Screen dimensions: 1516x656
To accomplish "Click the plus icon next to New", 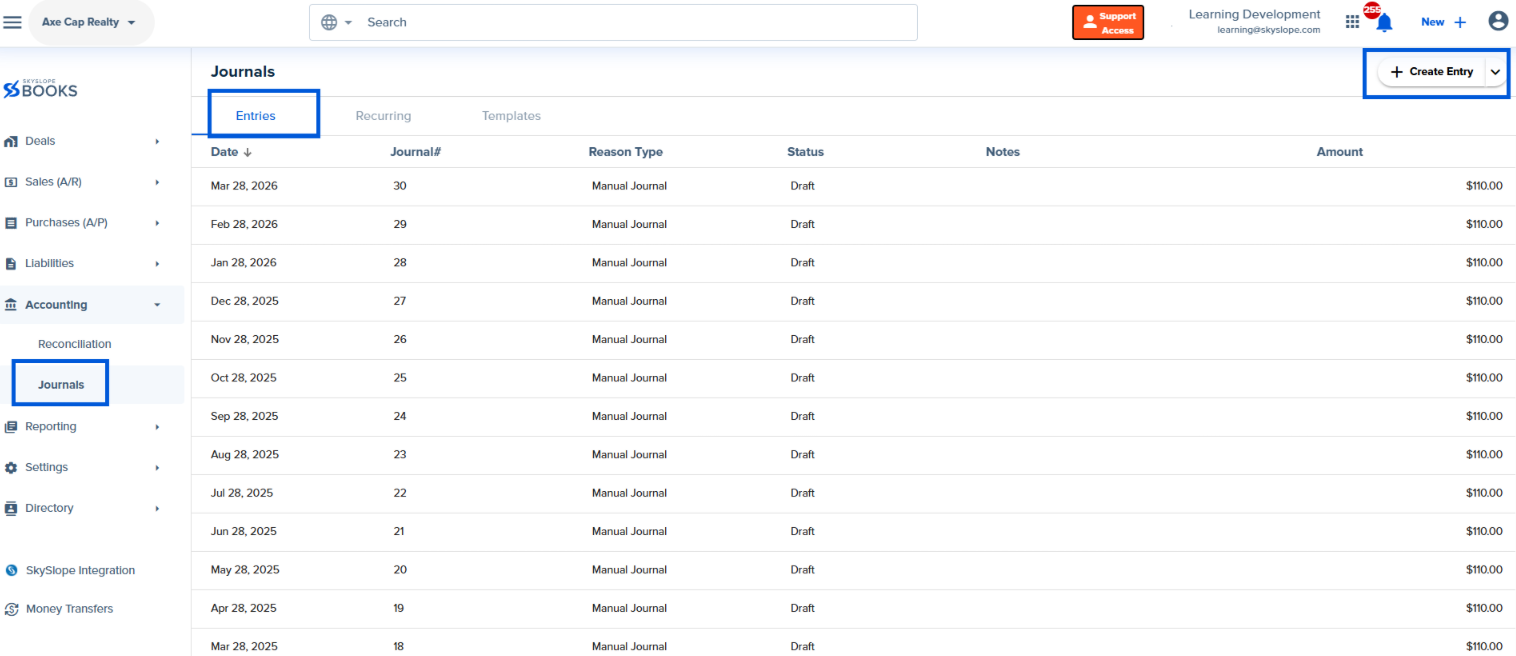I will (x=1459, y=22).
